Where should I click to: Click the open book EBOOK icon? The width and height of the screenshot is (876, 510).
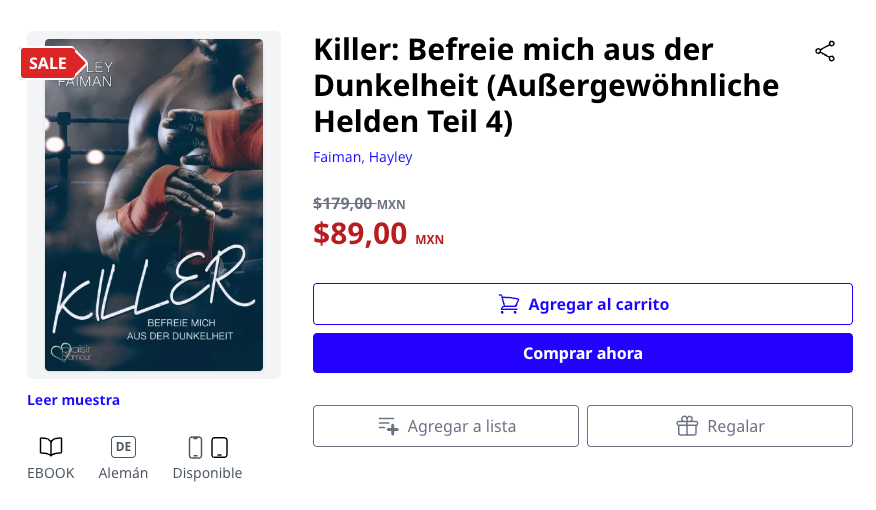[x=51, y=447]
